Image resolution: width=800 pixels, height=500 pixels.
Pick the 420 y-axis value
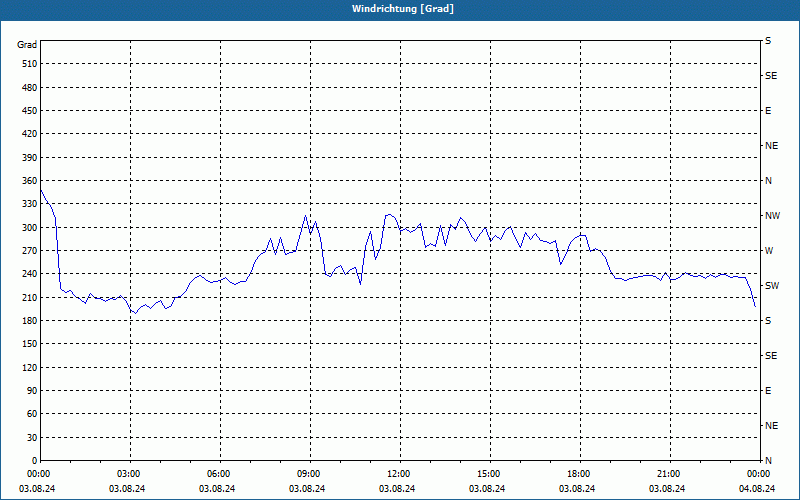(30, 134)
